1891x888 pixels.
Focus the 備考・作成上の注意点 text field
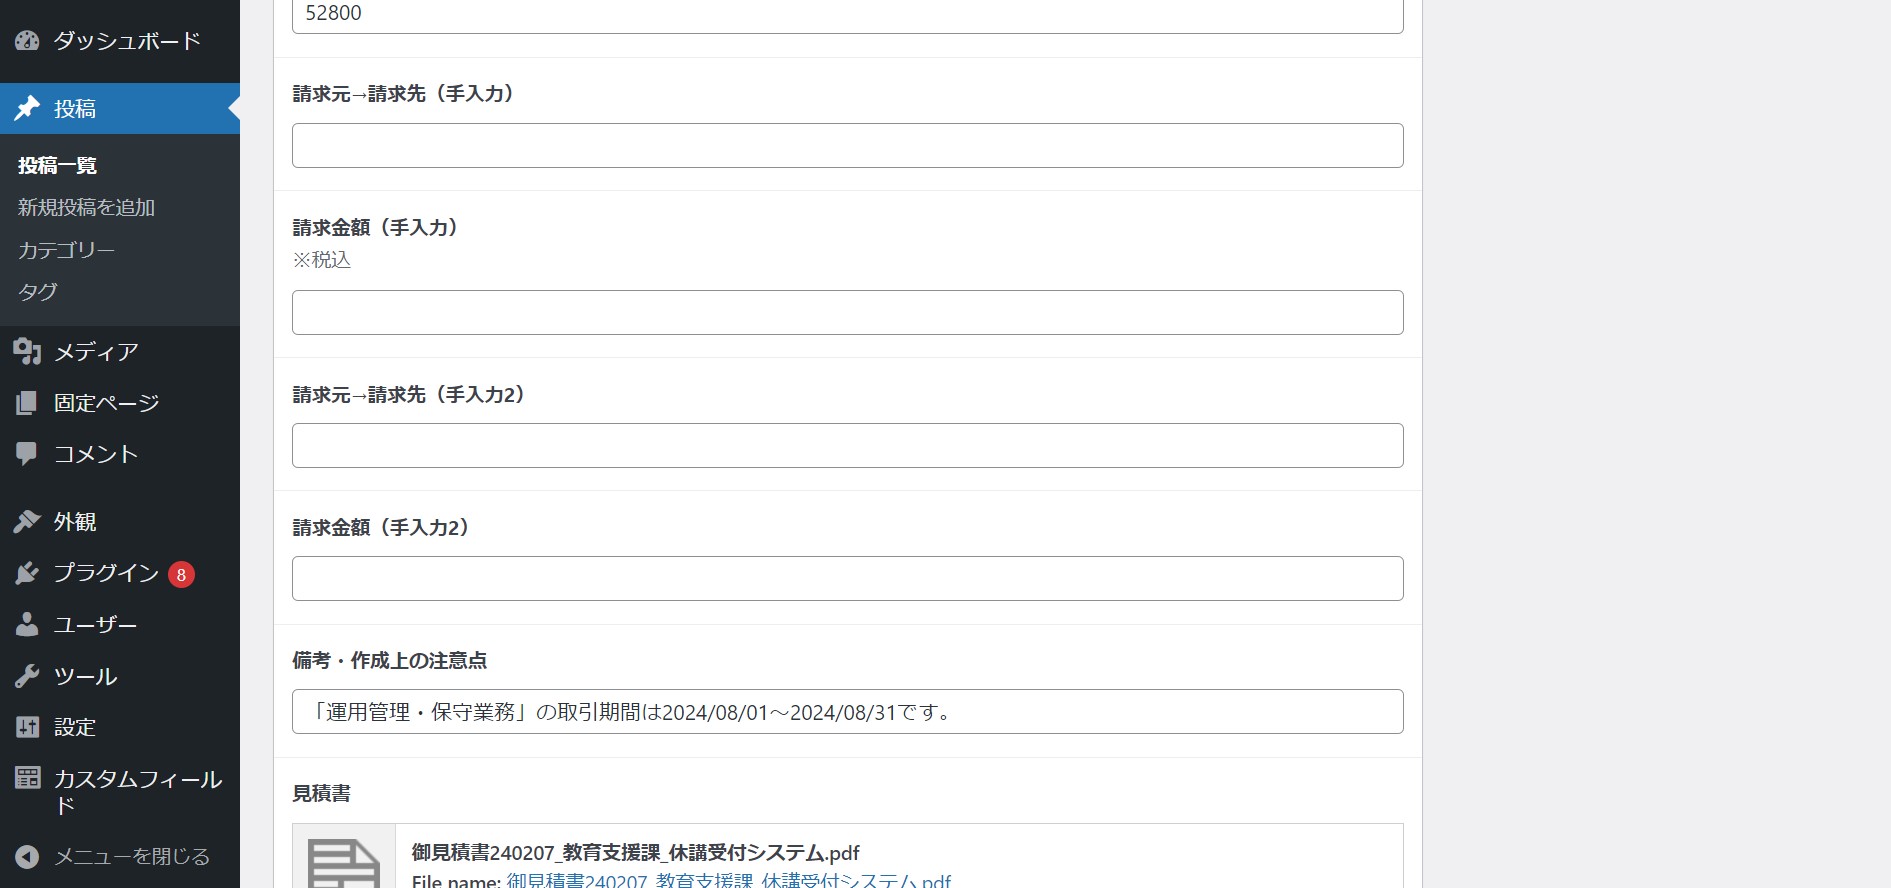[847, 712]
